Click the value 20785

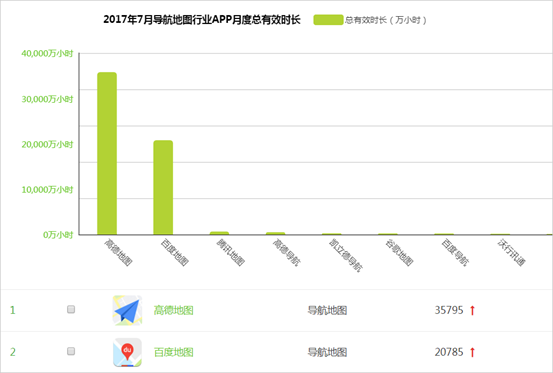pyautogui.click(x=449, y=352)
